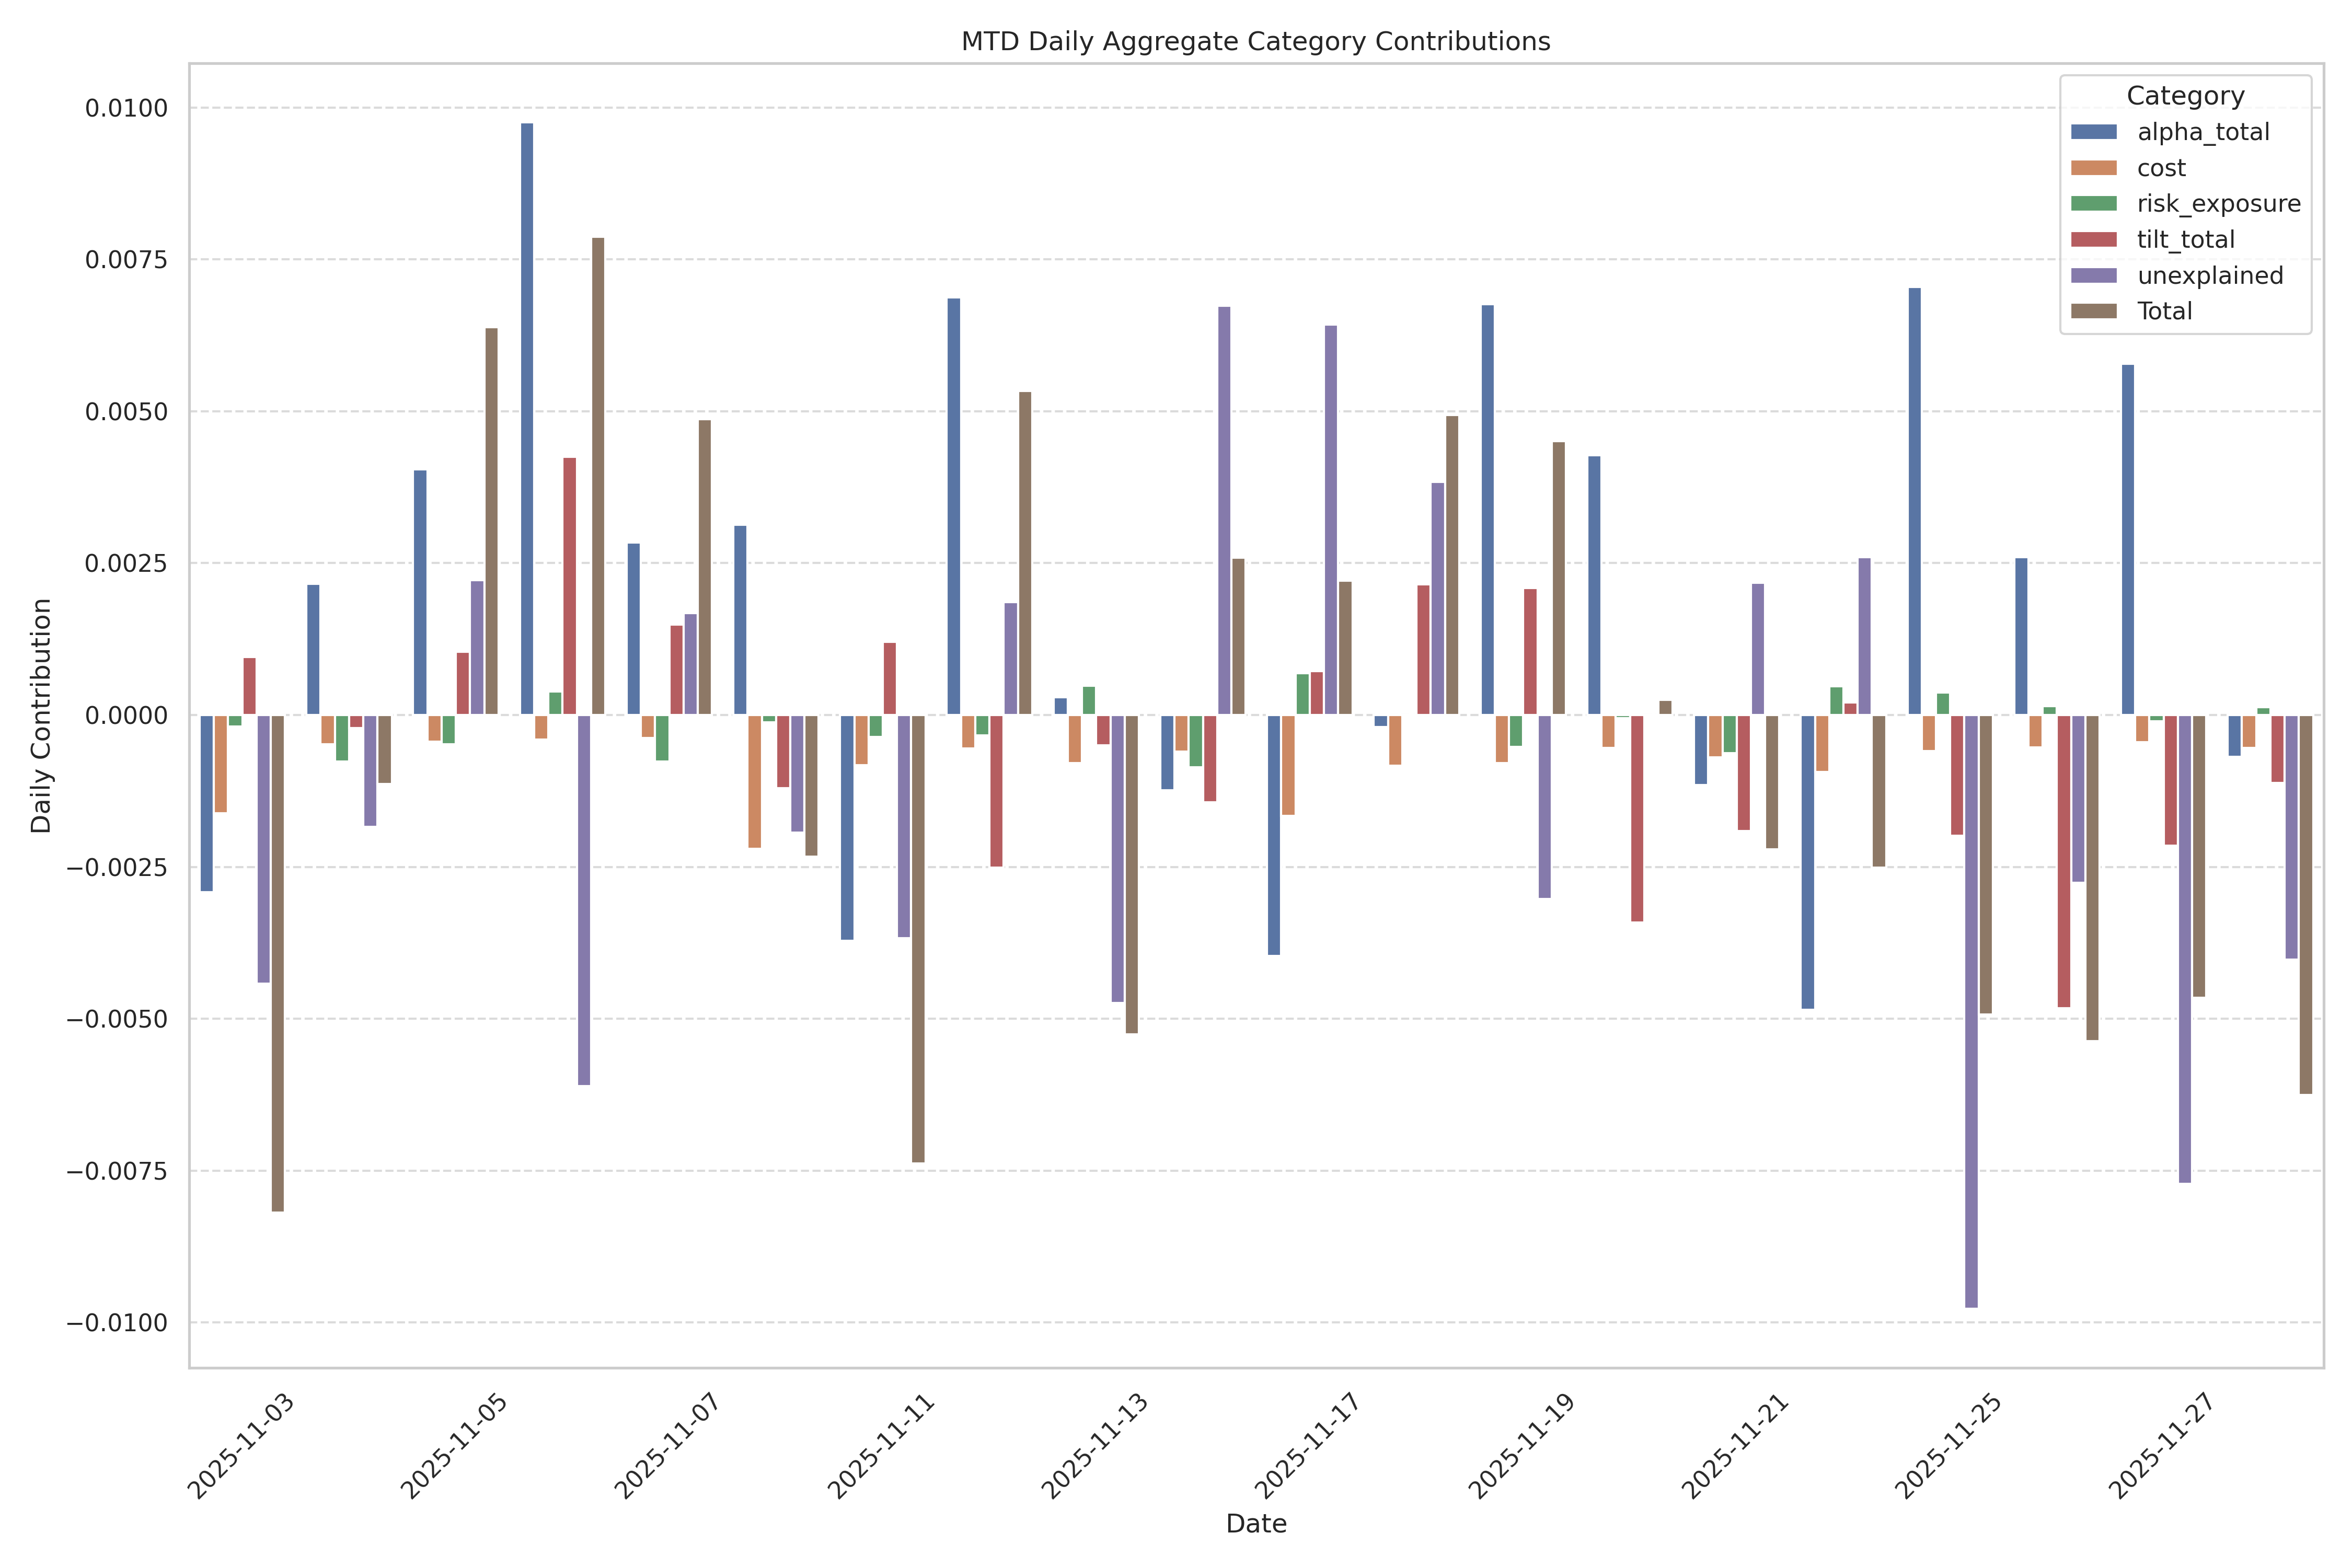Viewport: 2352px width, 1568px height.
Task: Click the Category legend title
Action: pyautogui.click(x=2185, y=96)
